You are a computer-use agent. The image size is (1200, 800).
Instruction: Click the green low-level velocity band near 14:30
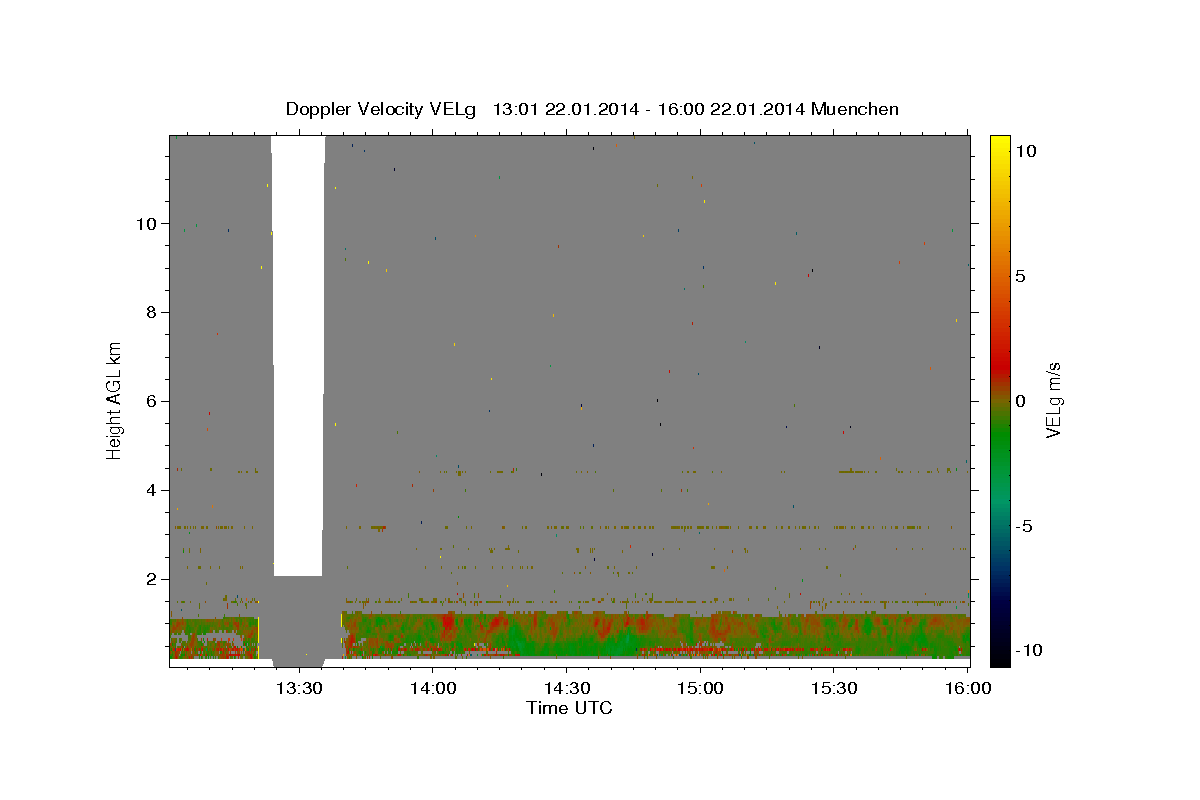[x=566, y=634]
